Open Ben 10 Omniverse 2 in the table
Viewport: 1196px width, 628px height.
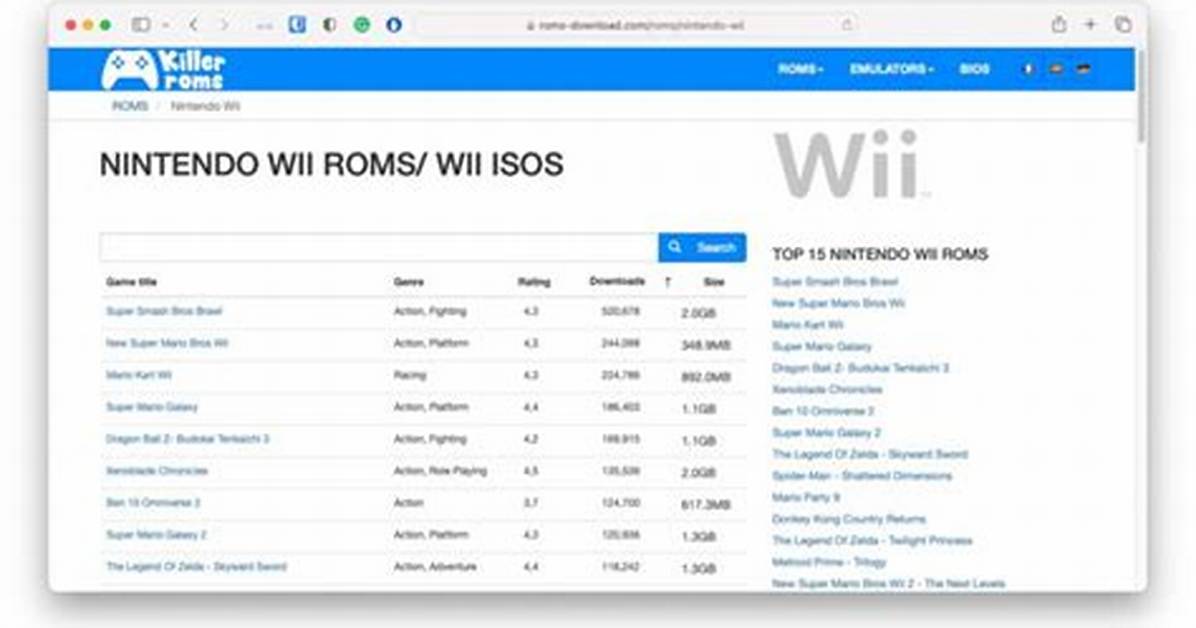click(153, 503)
